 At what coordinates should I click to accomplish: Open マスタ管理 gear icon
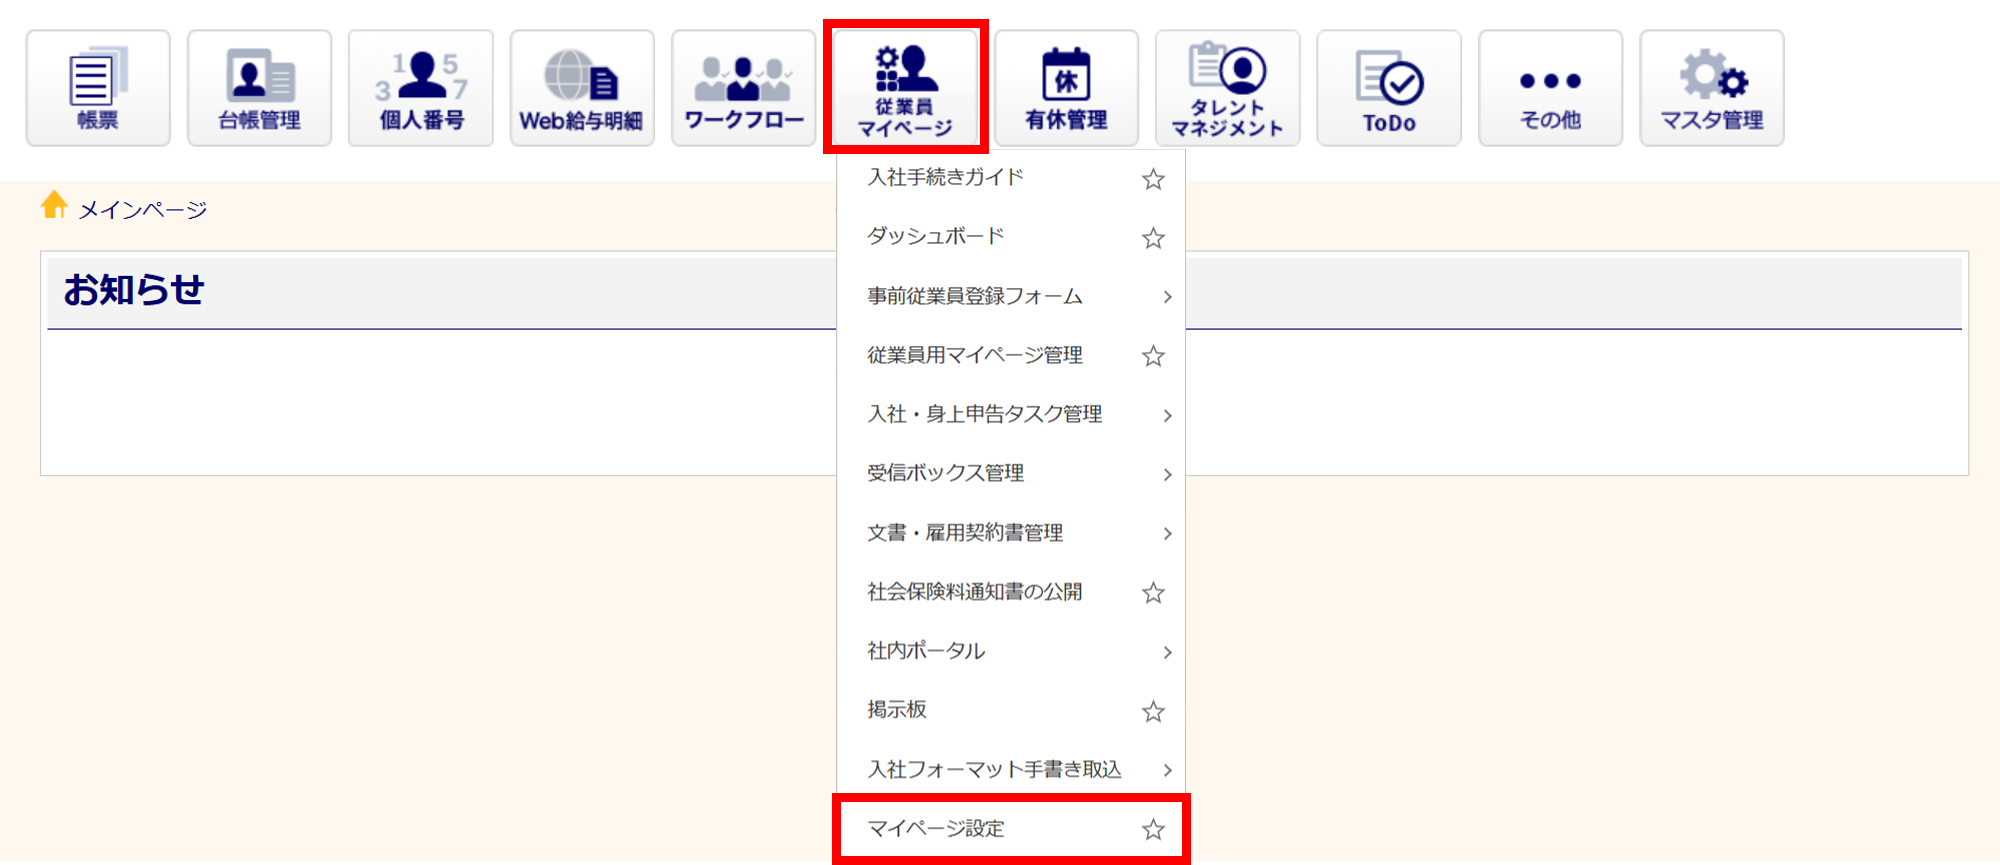click(x=1711, y=88)
